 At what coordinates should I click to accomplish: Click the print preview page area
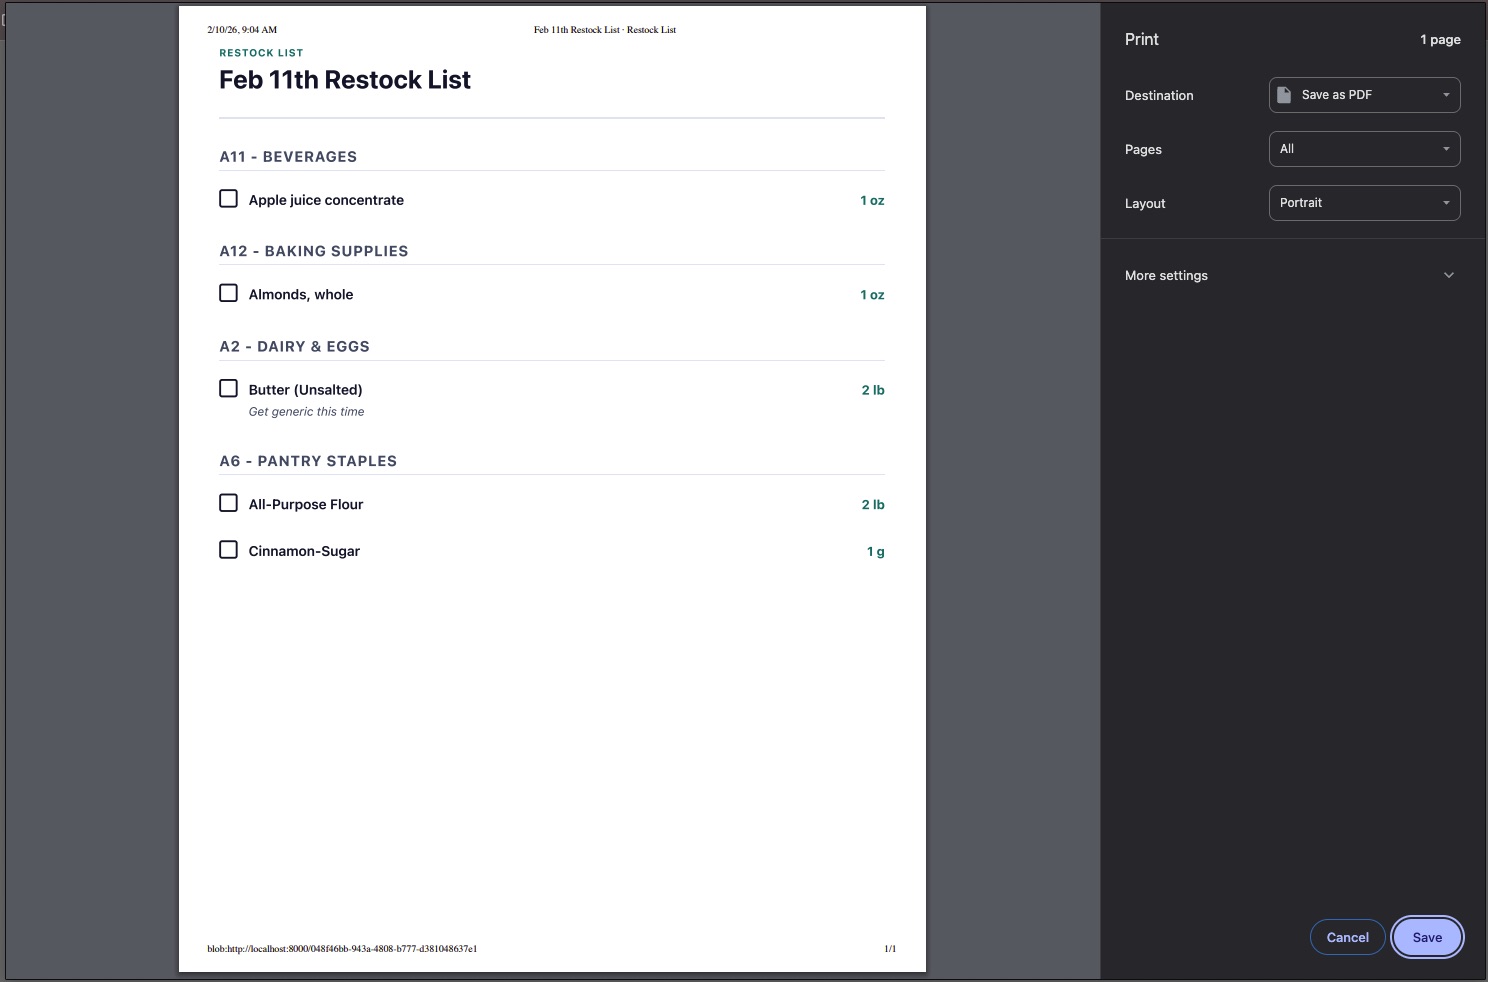click(552, 700)
